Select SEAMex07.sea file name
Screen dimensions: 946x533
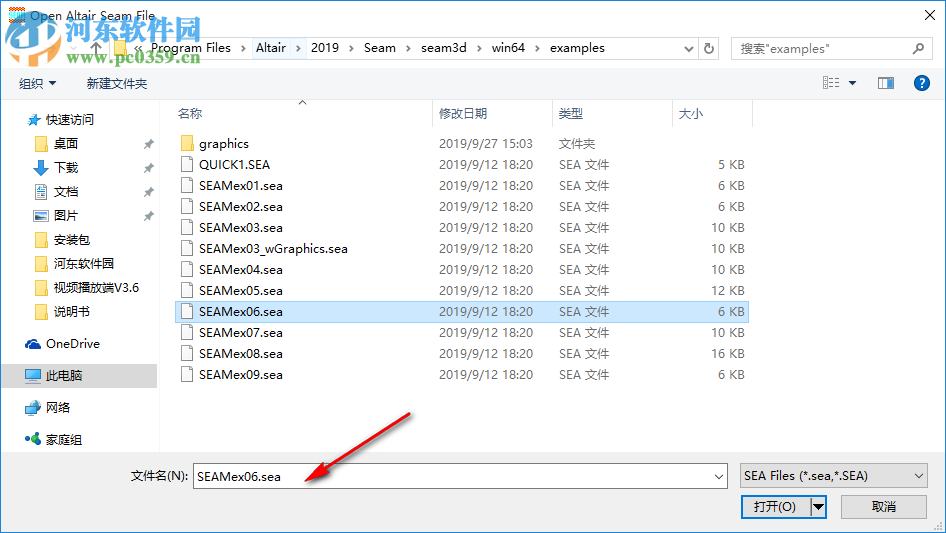click(241, 333)
